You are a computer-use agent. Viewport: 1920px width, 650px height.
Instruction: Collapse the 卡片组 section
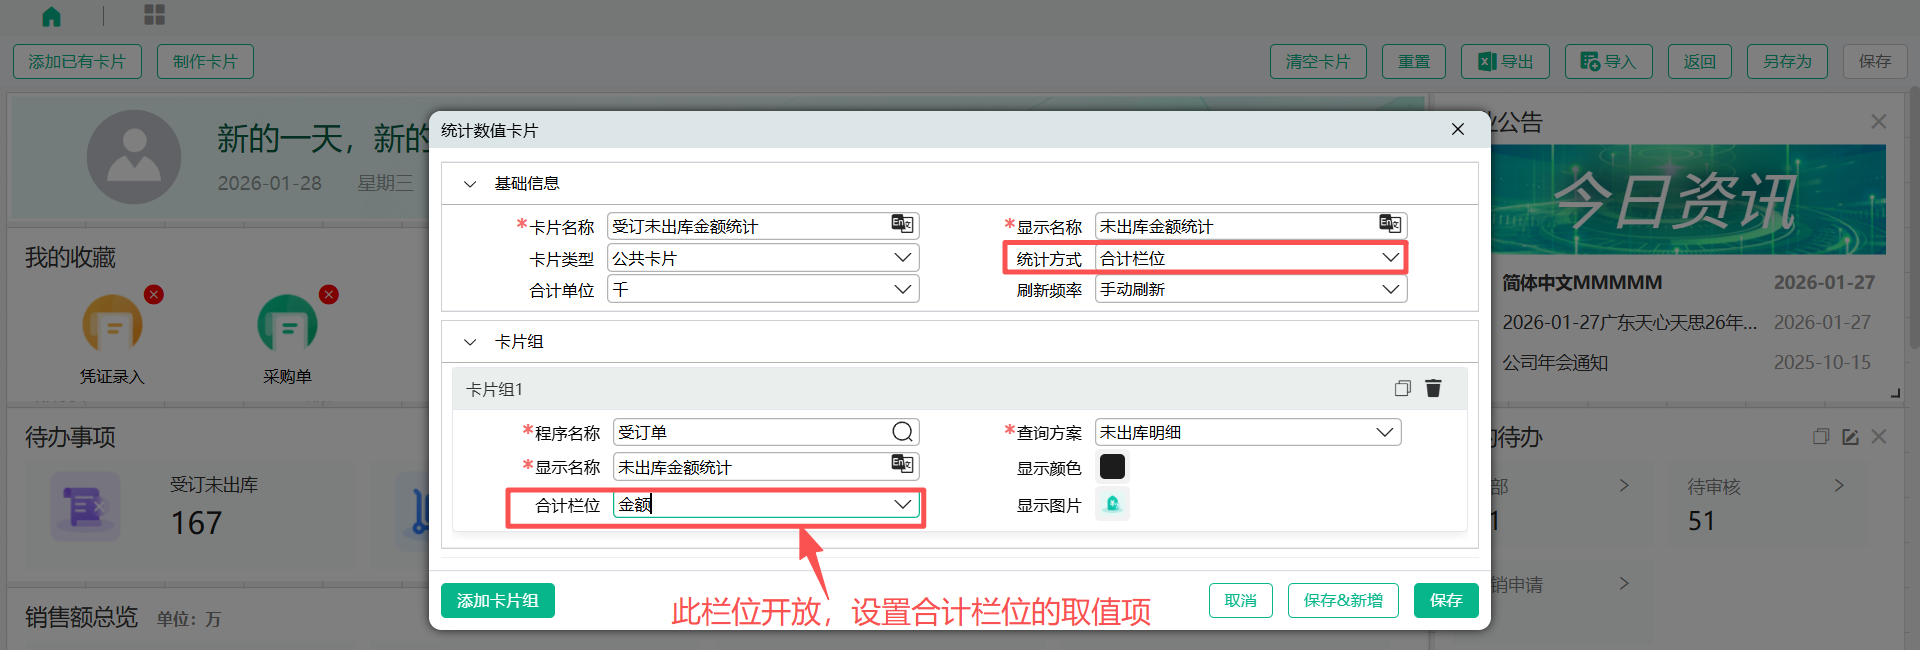pos(470,342)
